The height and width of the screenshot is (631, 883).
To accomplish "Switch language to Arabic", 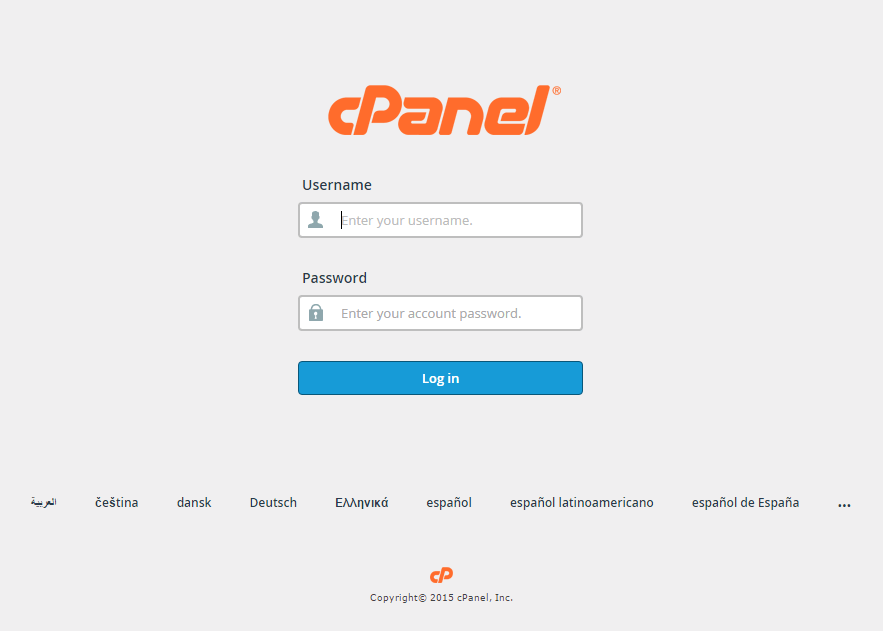I will click(x=43, y=502).
